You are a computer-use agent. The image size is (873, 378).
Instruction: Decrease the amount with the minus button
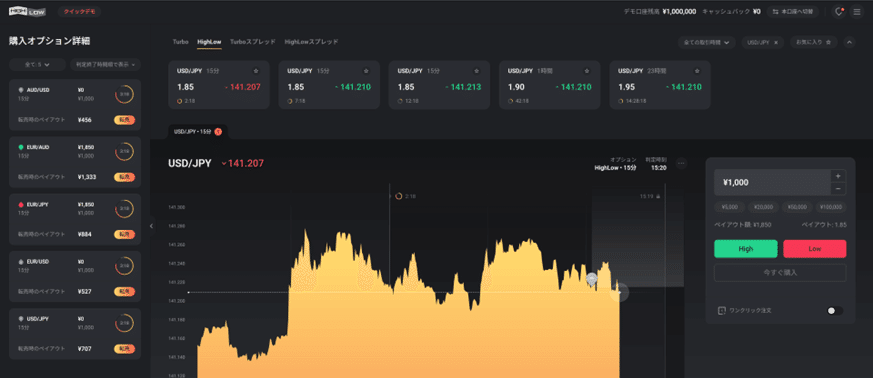[838, 189]
